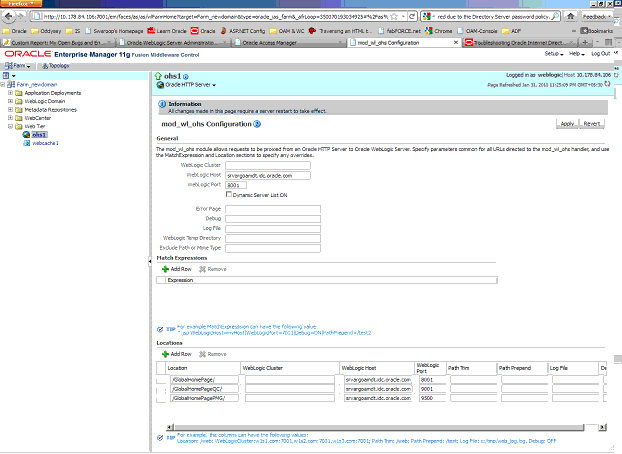Collapse Web Tier folder
The width and height of the screenshot is (622, 454).
click(10, 126)
